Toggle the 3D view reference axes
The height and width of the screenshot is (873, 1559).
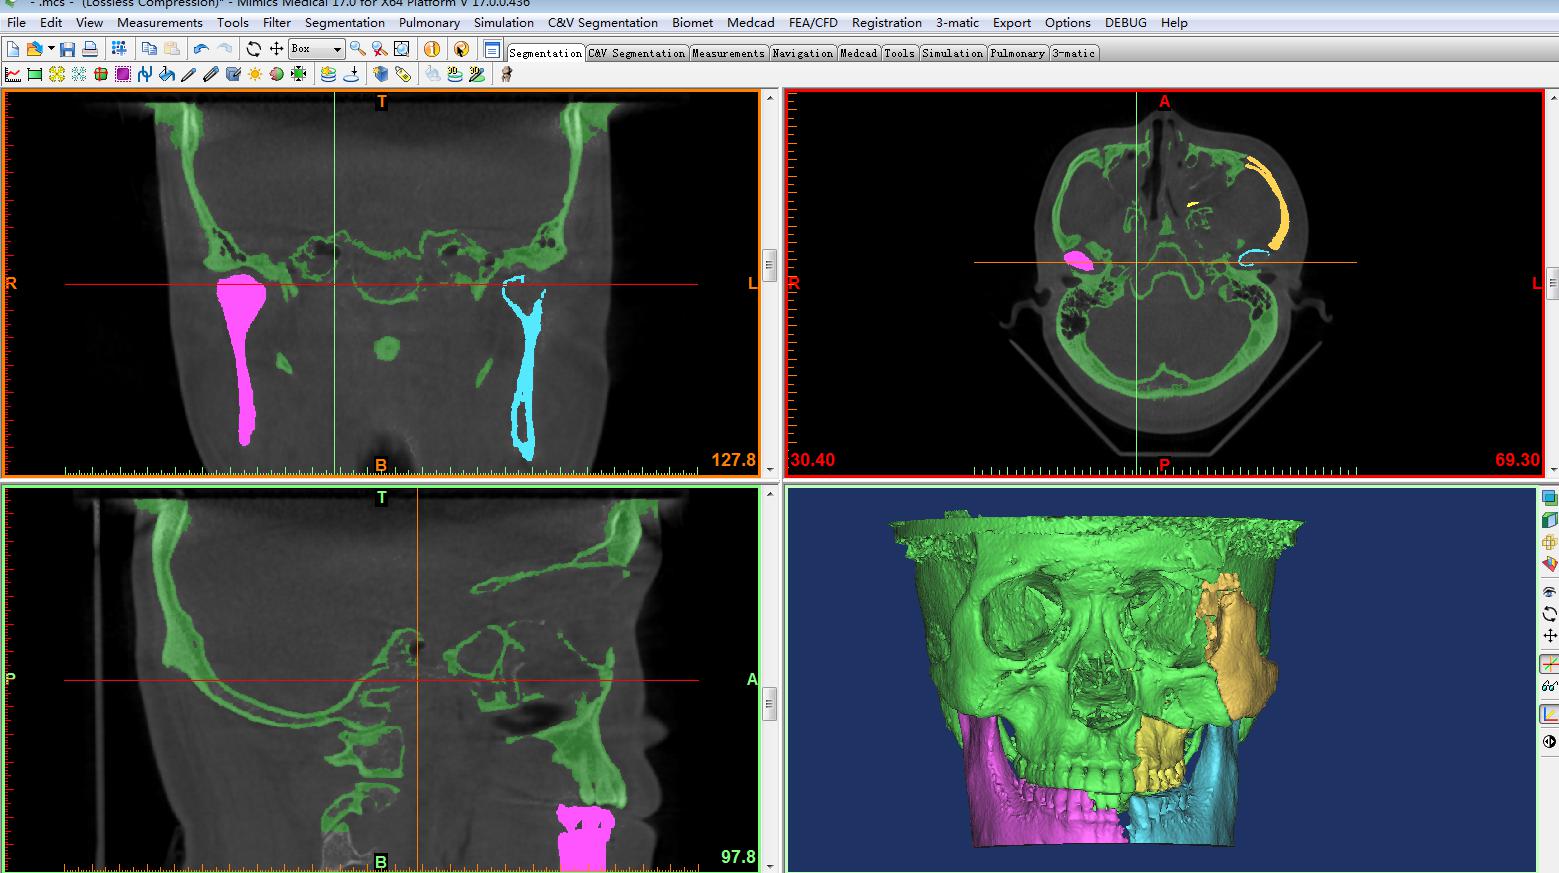coord(1549,714)
